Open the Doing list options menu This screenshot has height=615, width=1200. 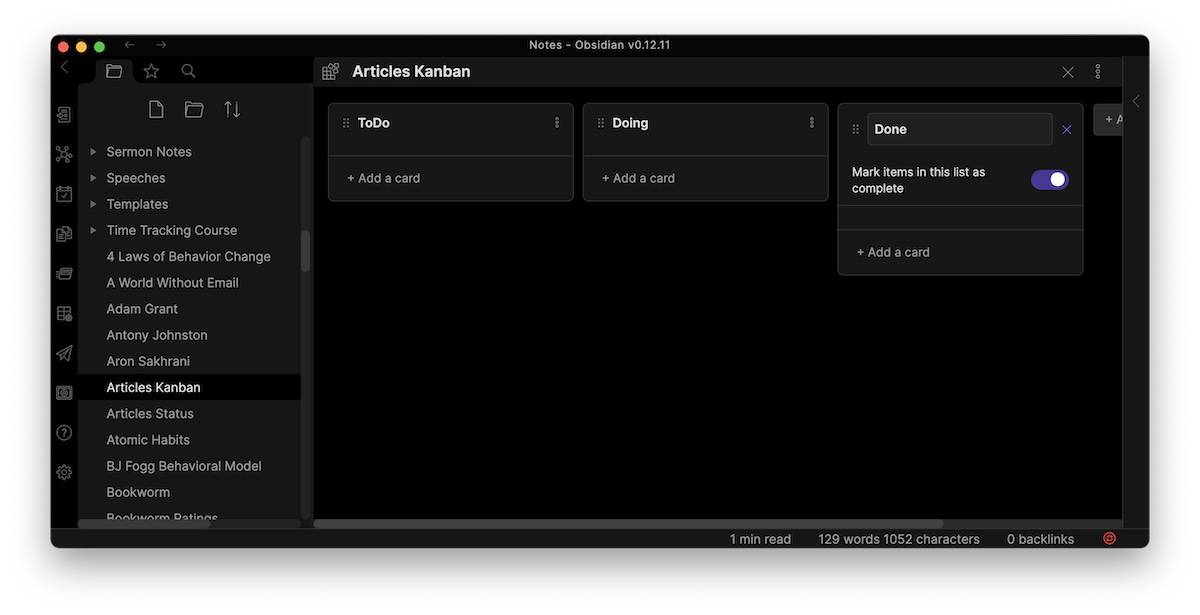812,123
